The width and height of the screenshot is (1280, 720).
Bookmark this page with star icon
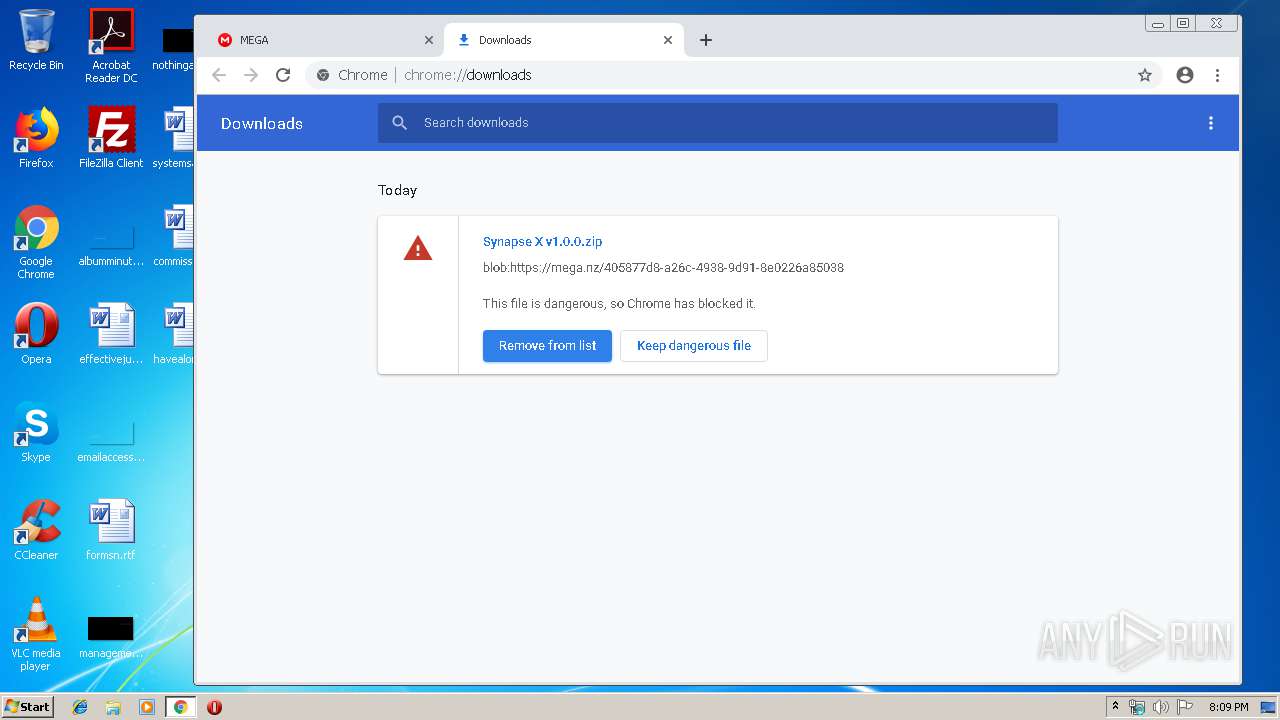point(1145,75)
